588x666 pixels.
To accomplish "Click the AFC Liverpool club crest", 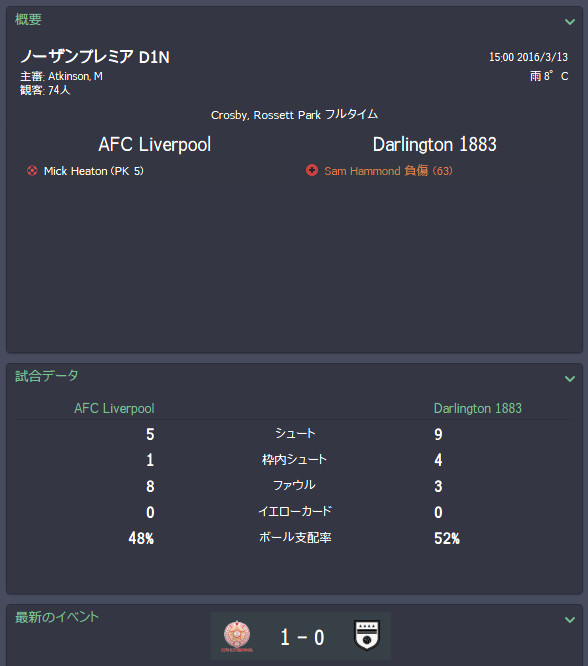I will (x=237, y=636).
